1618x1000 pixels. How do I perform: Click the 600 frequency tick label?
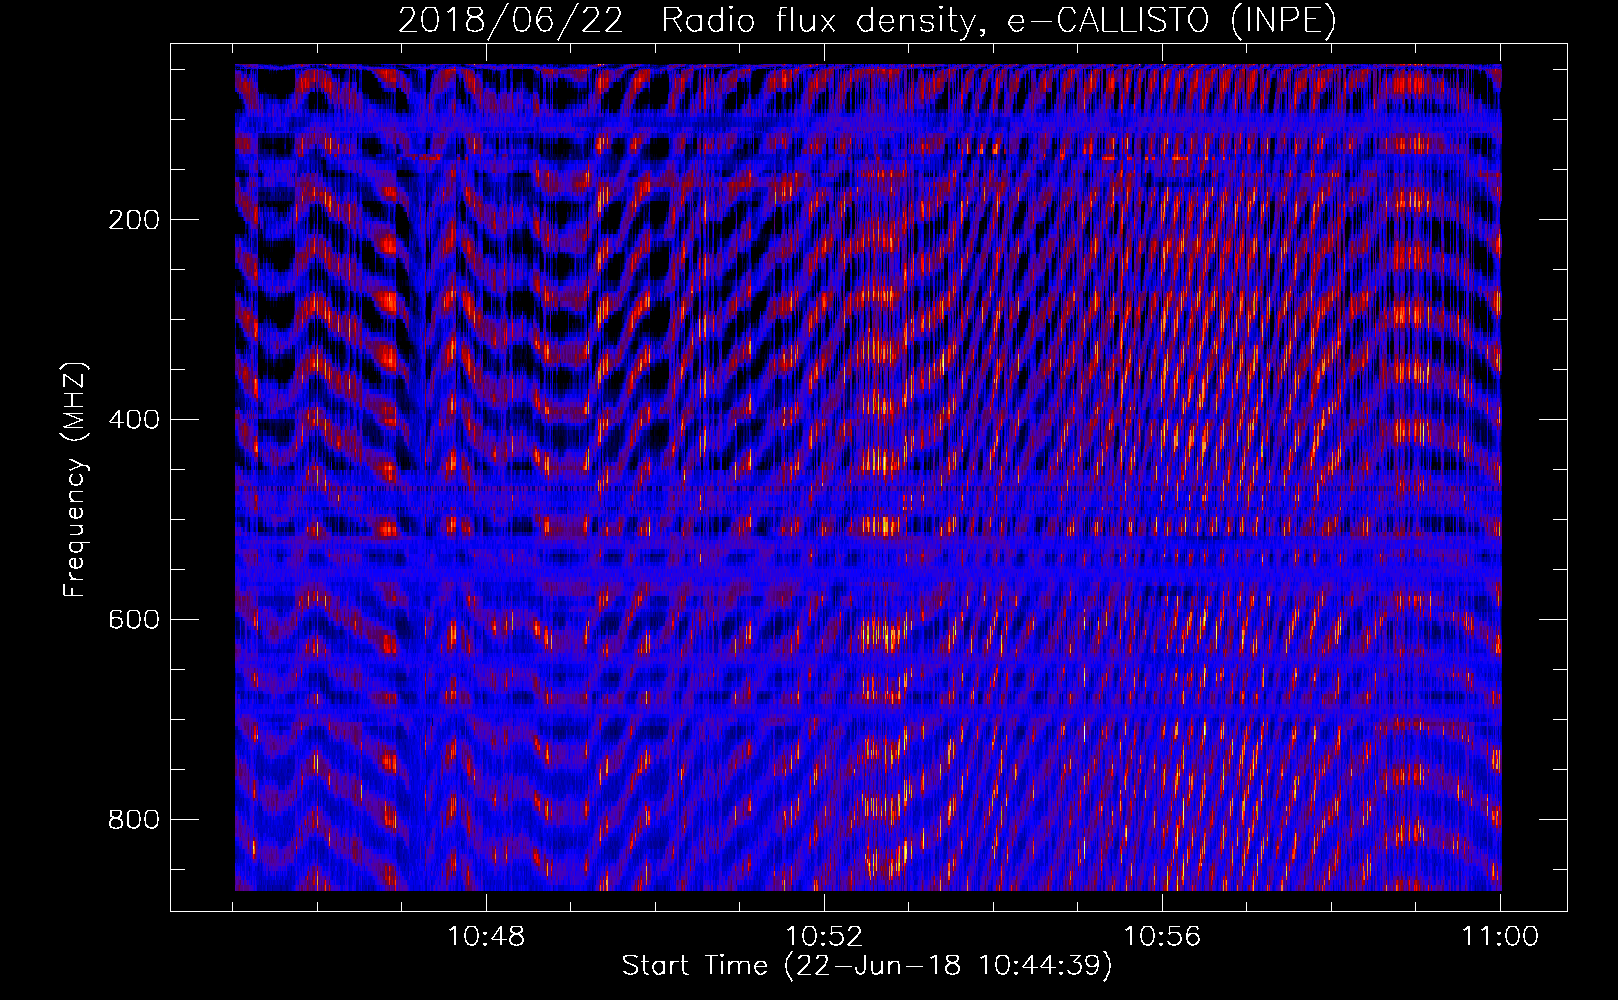click(134, 620)
